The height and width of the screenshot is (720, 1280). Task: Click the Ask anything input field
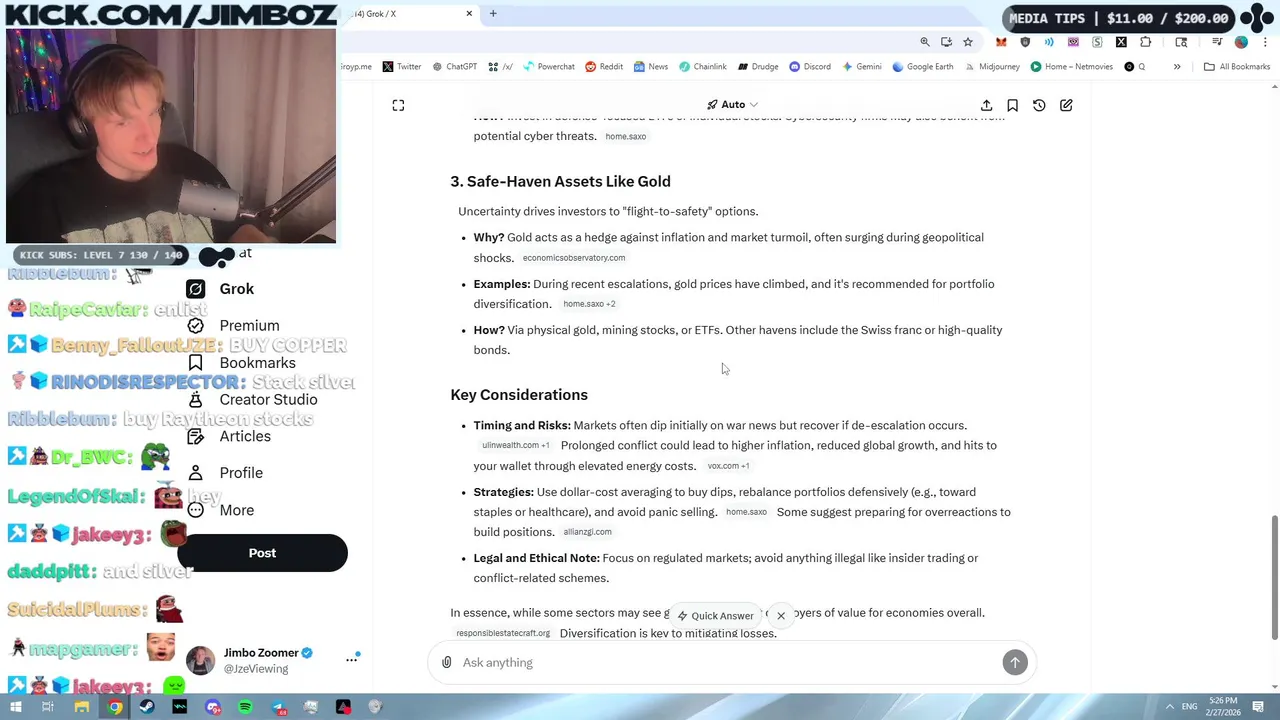(727, 662)
